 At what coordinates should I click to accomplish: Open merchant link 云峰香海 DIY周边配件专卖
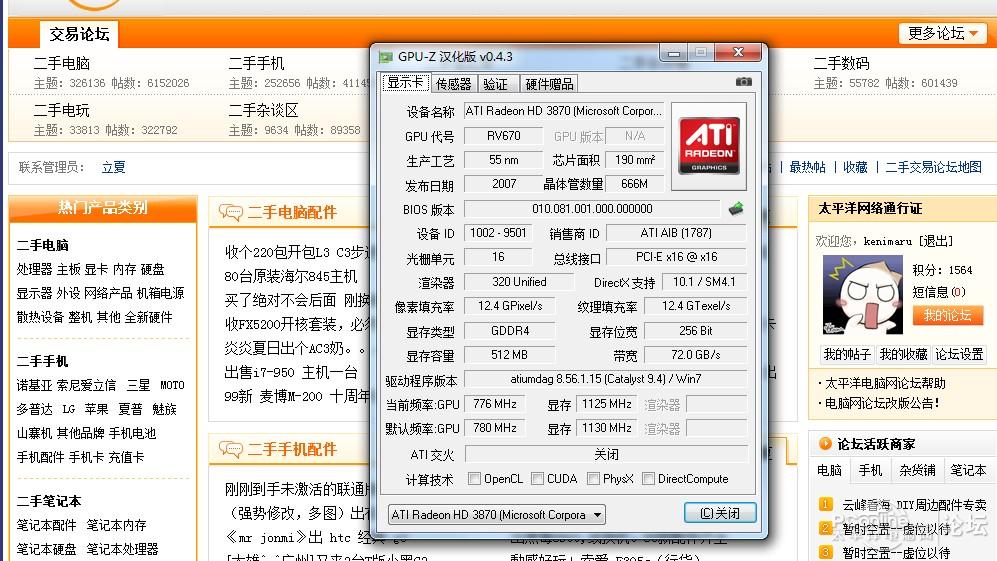(914, 505)
